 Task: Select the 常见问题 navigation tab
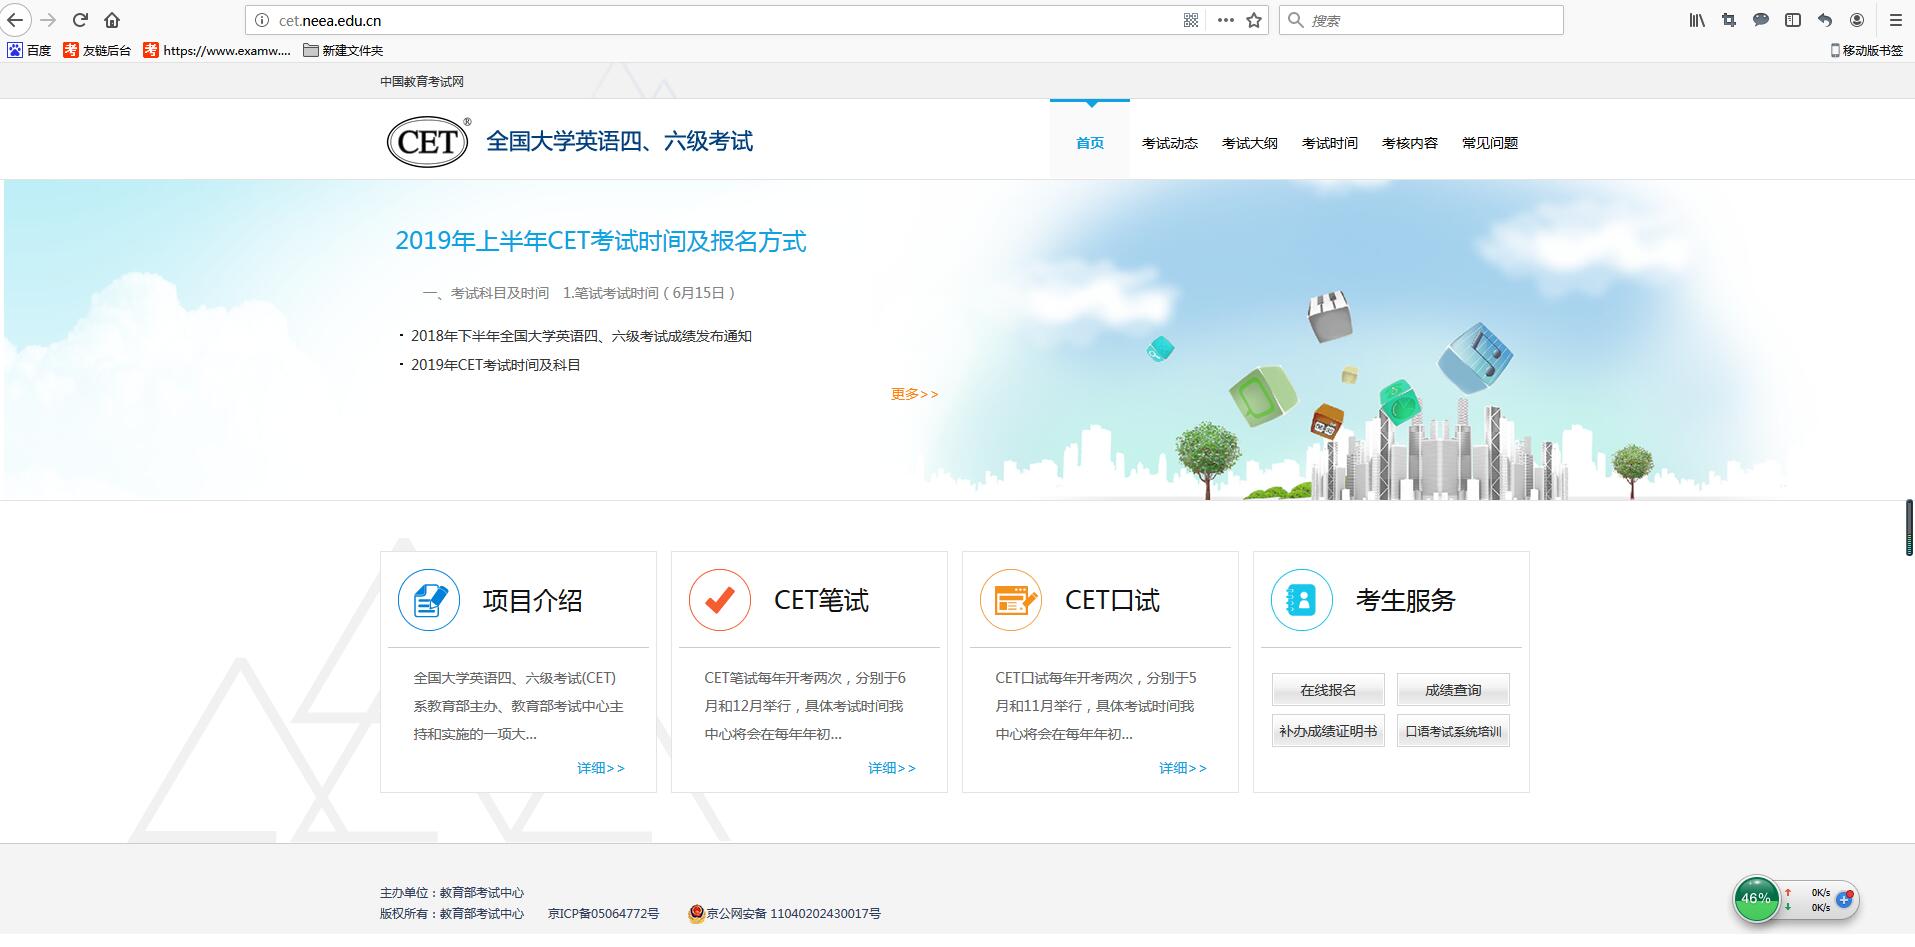1490,143
